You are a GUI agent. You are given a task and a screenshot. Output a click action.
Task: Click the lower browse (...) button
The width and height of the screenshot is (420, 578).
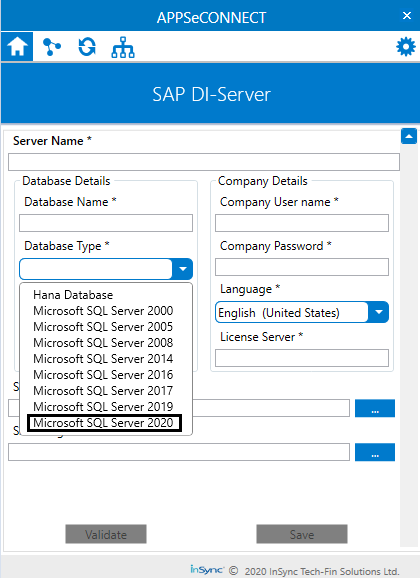[x=375, y=452]
